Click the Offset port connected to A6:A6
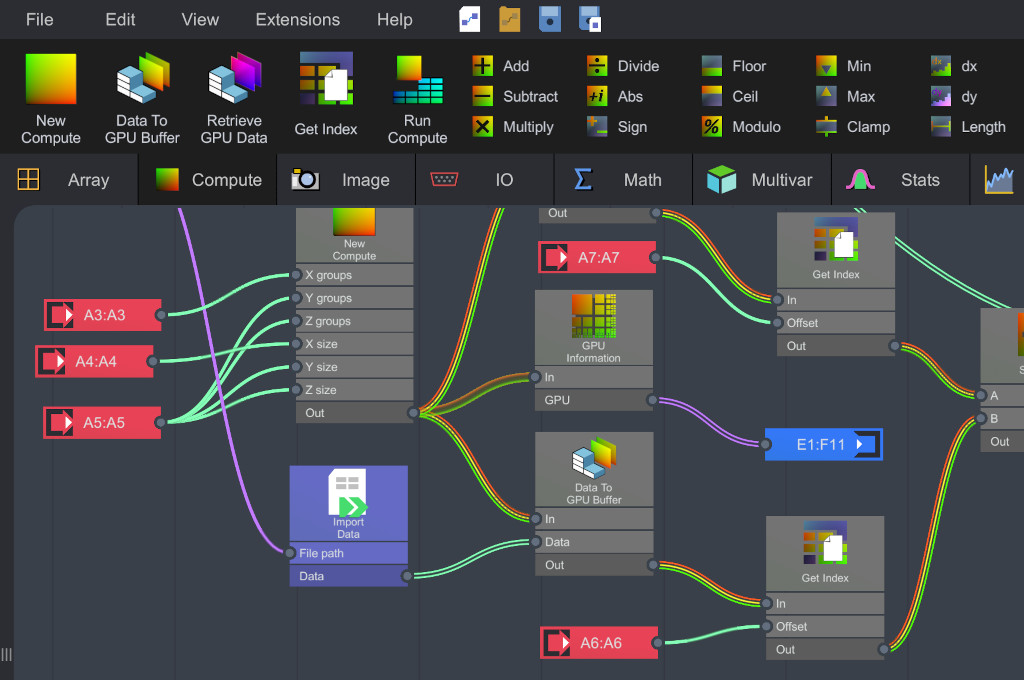Viewport: 1024px width, 680px height. click(x=767, y=626)
